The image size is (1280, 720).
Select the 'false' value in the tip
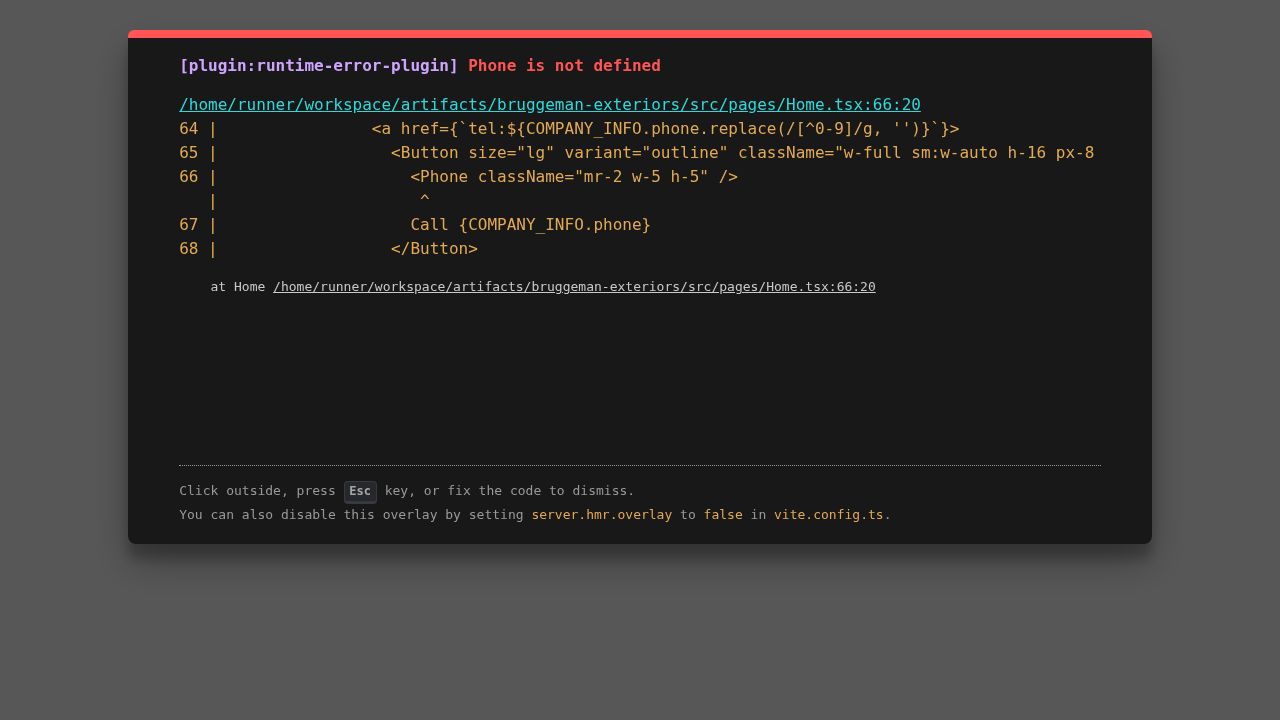pyautogui.click(x=723, y=515)
